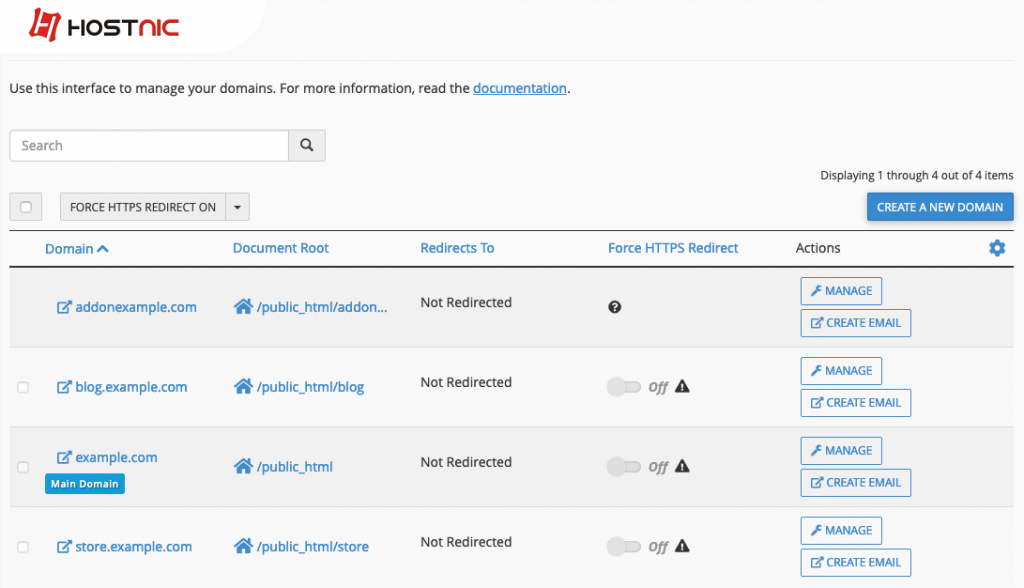Image resolution: width=1024 pixels, height=588 pixels.
Task: Click warning triangle in store.example.com row
Action: (682, 546)
